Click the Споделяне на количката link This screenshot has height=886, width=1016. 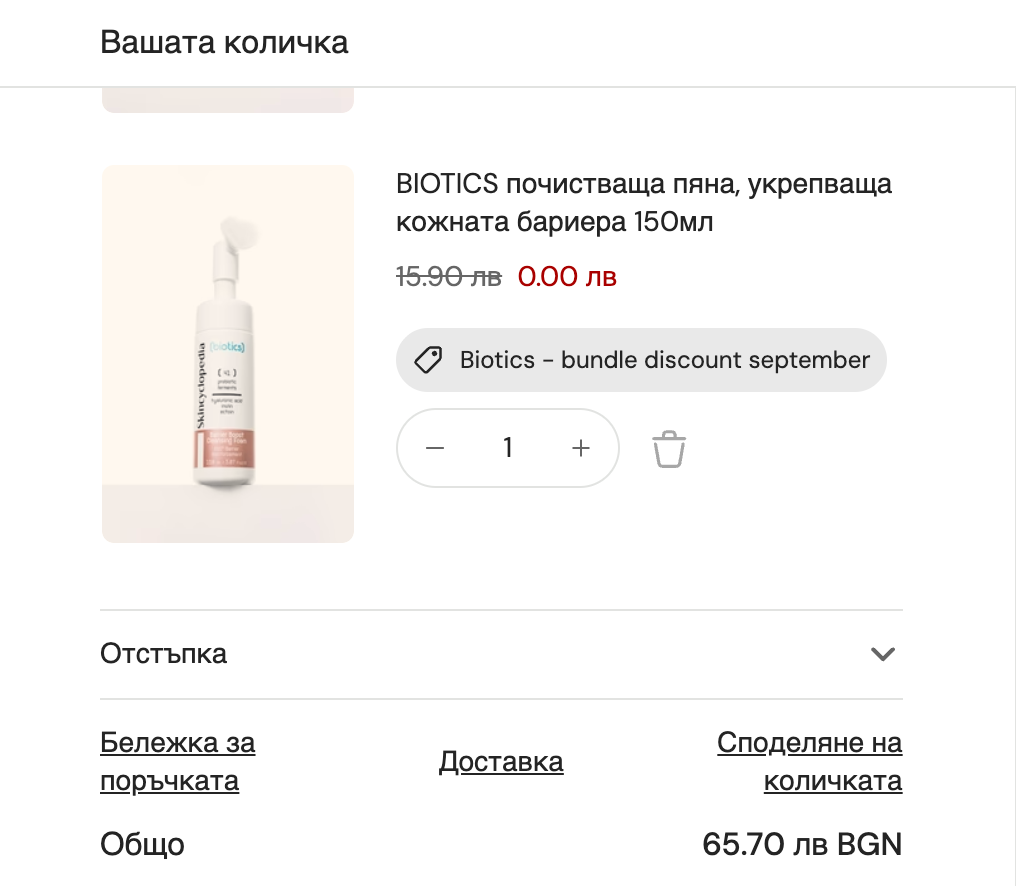[x=810, y=762]
